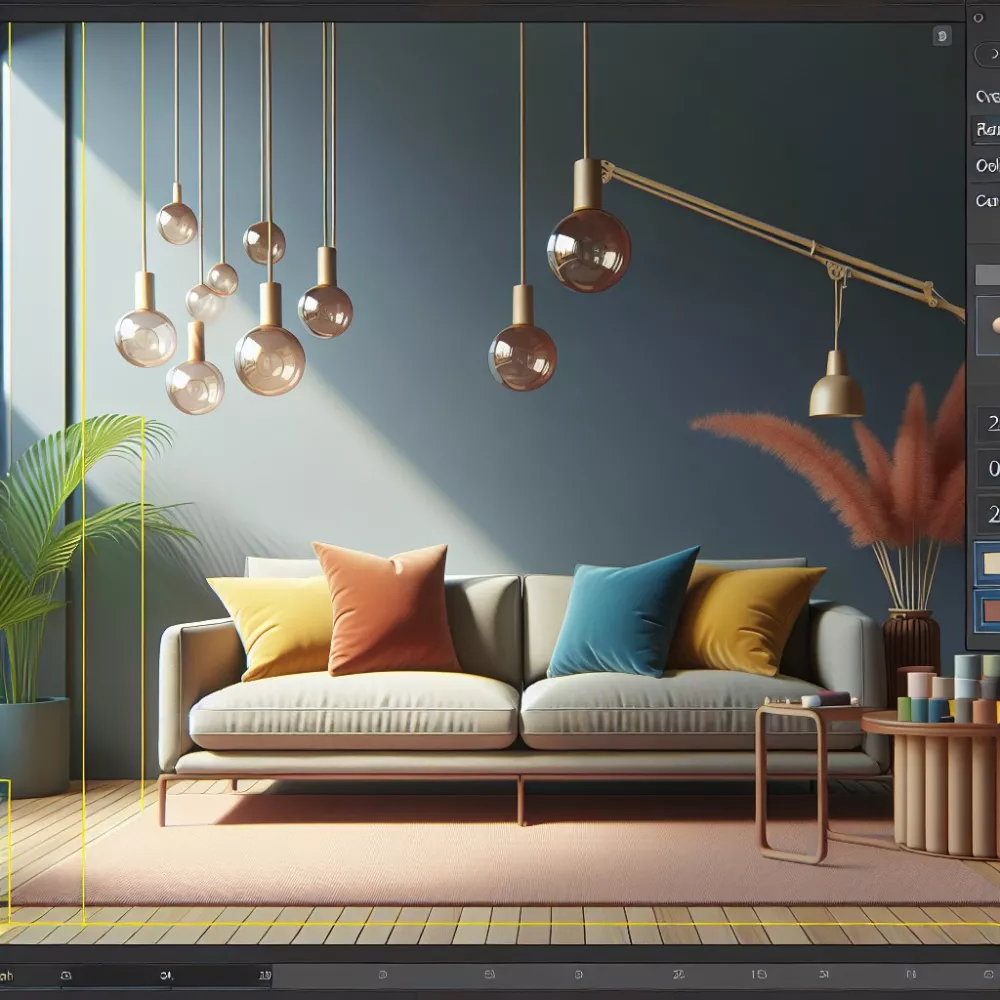Click the camera-like icon in the bottom bar

point(66,975)
